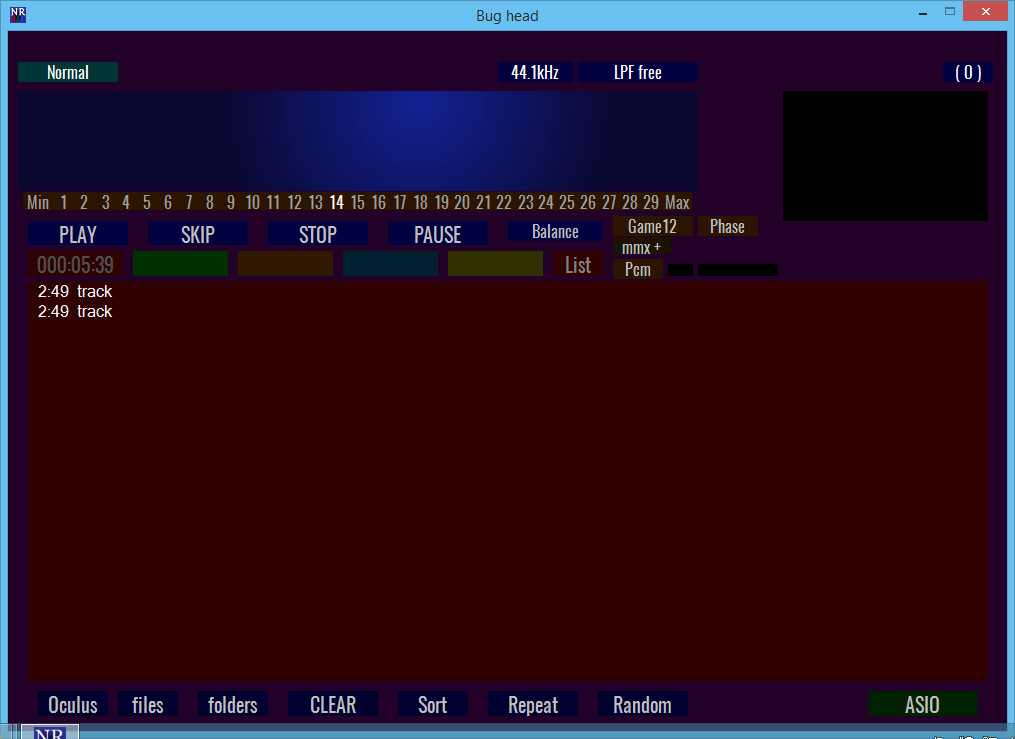Stop playback with STOP button

tap(318, 234)
